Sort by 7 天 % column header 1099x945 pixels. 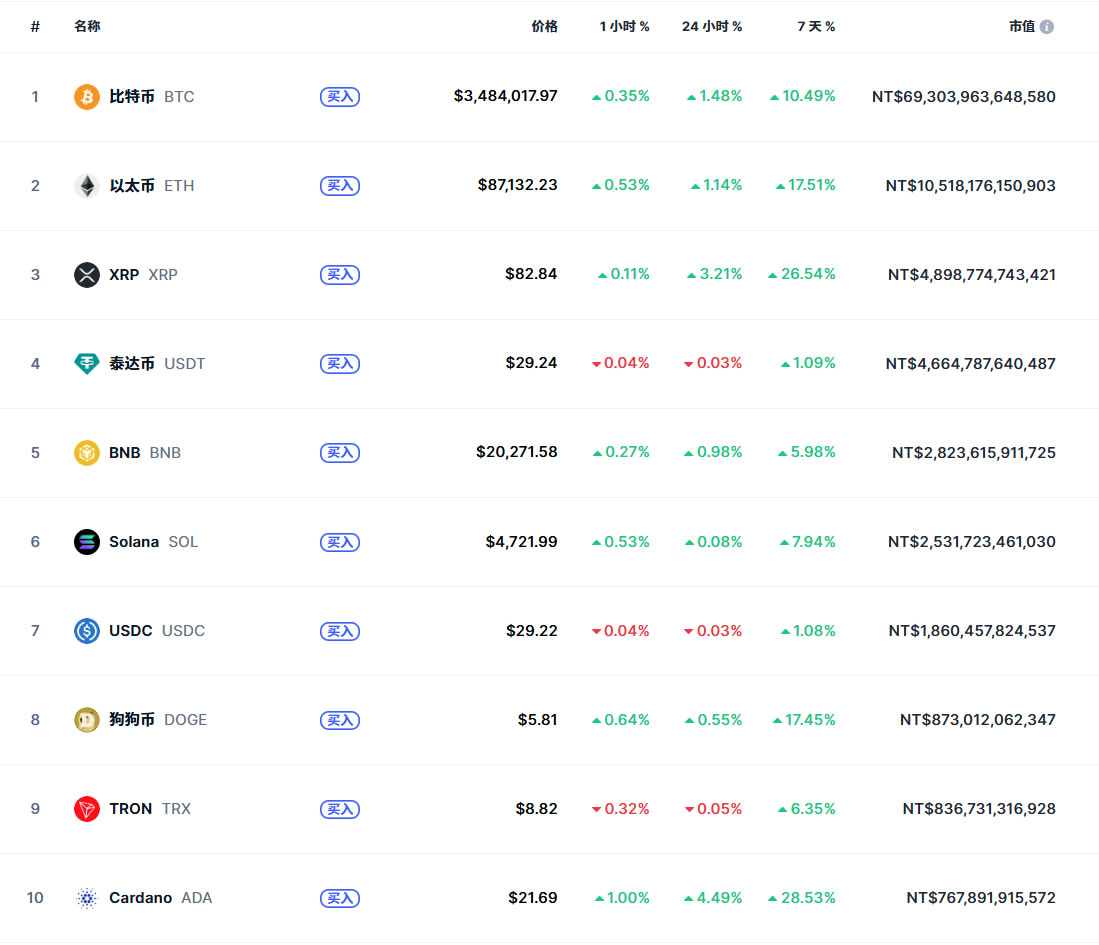point(816,27)
